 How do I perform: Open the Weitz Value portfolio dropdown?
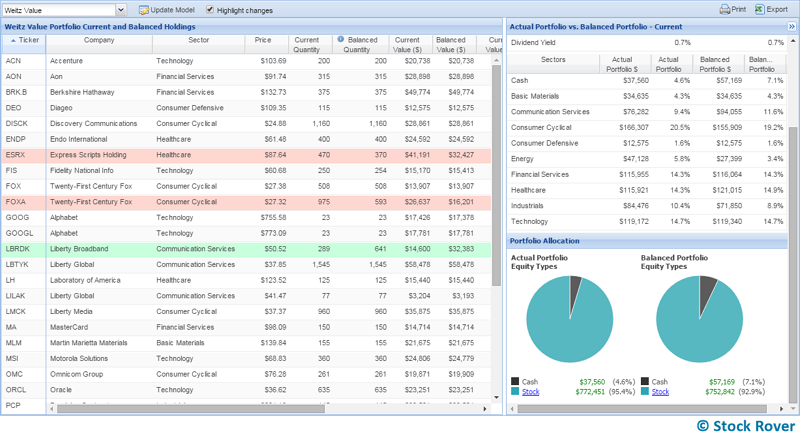point(120,10)
